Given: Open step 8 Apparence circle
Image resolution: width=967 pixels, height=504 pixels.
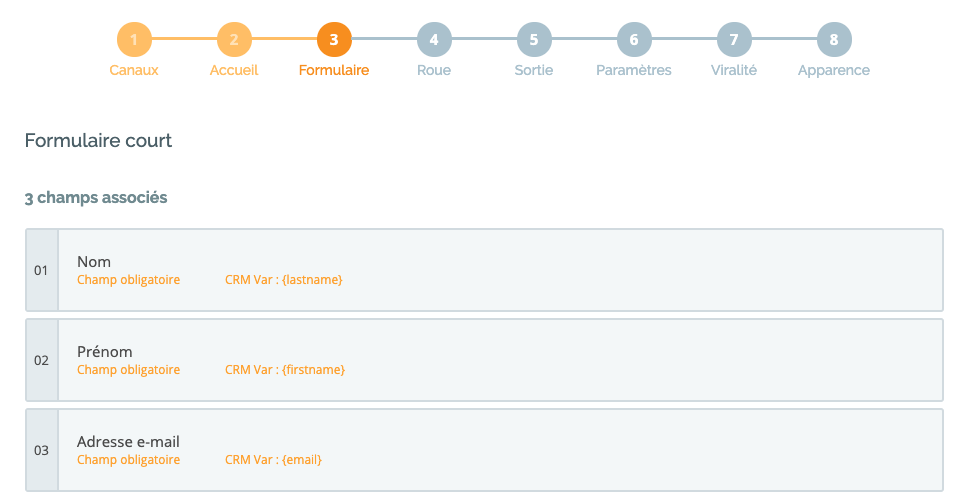Looking at the screenshot, I should [x=834, y=39].
